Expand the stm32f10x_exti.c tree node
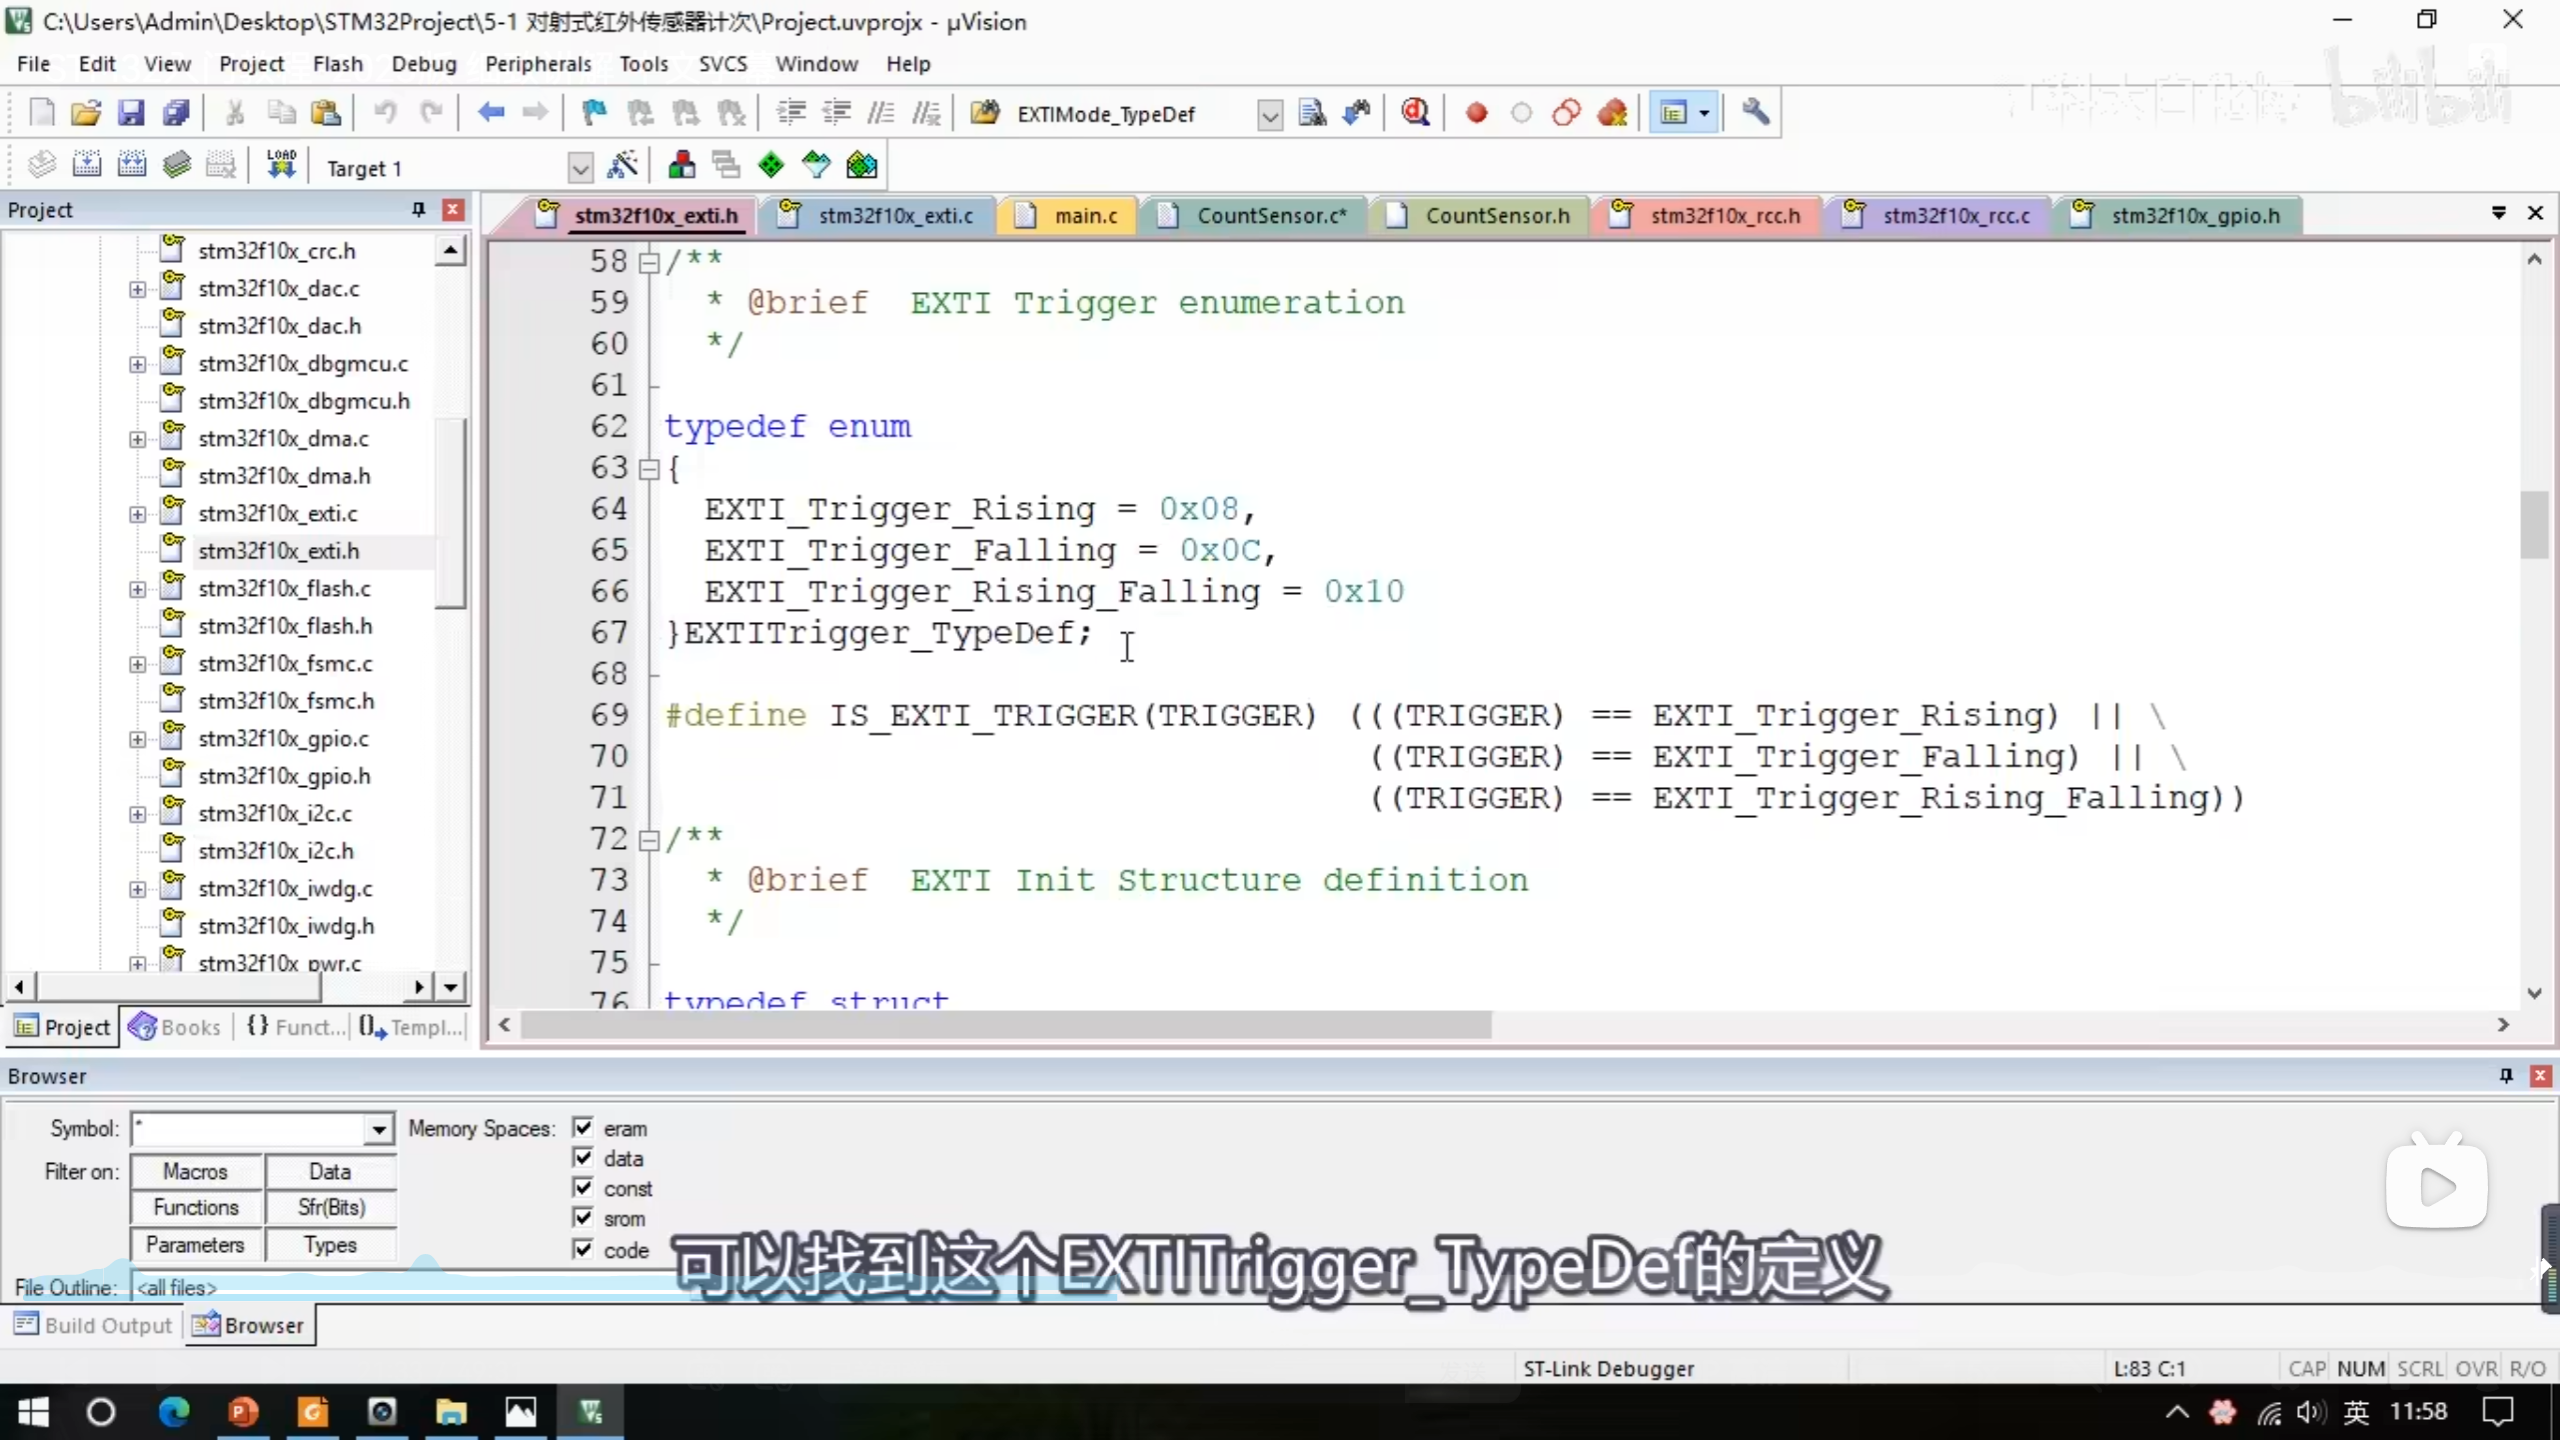 click(x=137, y=514)
